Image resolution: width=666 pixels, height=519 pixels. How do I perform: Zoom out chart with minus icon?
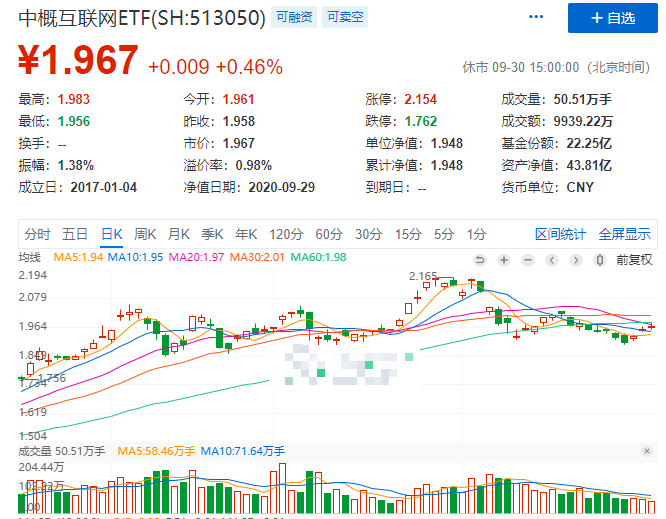point(528,260)
